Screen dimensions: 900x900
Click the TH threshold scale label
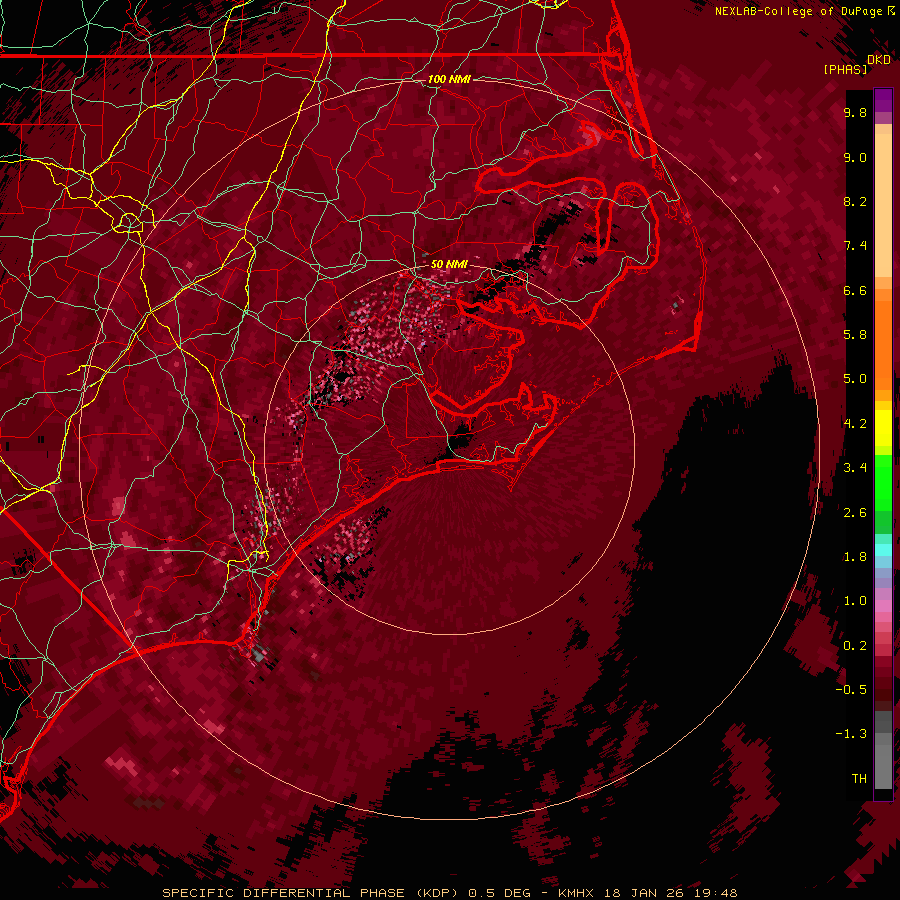click(x=859, y=779)
